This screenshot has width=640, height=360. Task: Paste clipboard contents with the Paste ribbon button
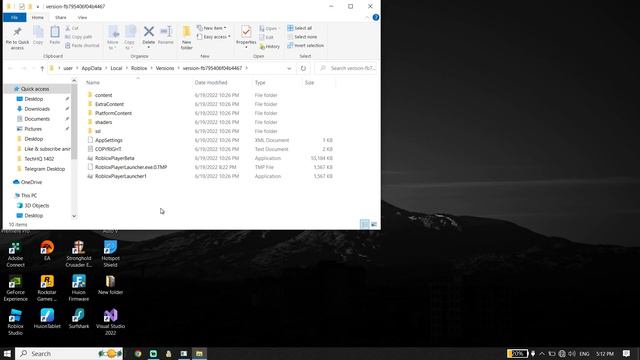55,35
